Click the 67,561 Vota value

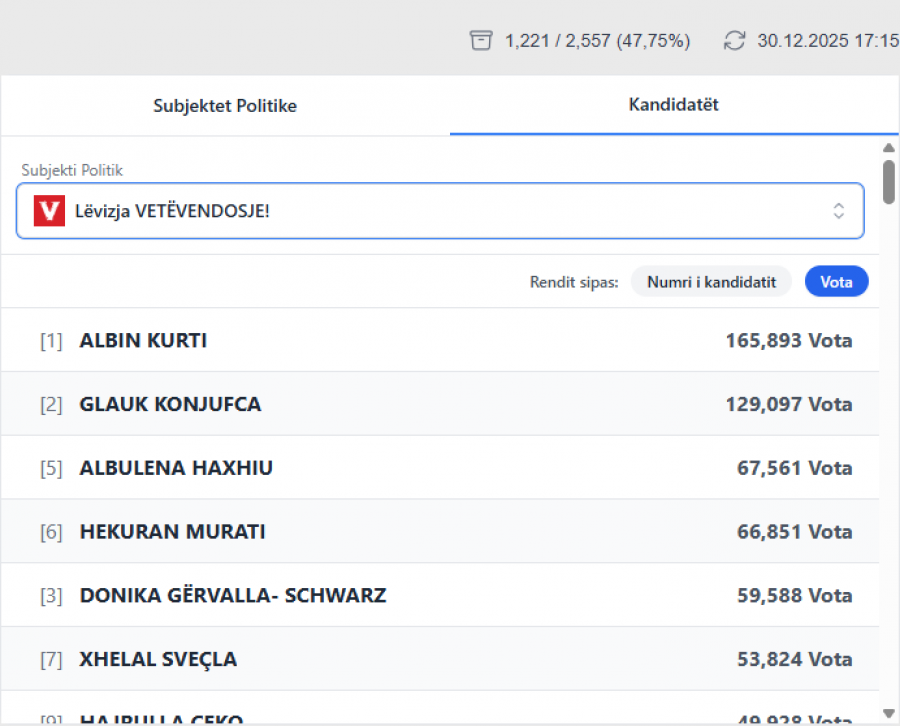(794, 468)
